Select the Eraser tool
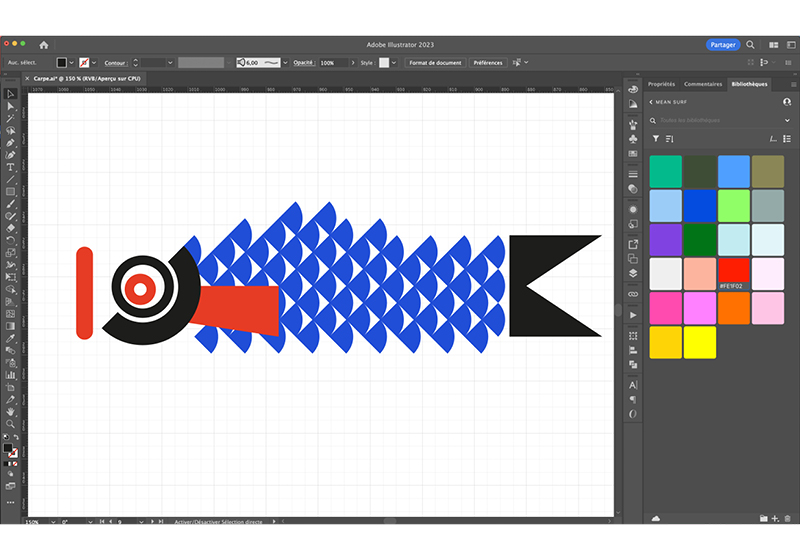Image resolution: width=800 pixels, height=560 pixels. [10, 228]
